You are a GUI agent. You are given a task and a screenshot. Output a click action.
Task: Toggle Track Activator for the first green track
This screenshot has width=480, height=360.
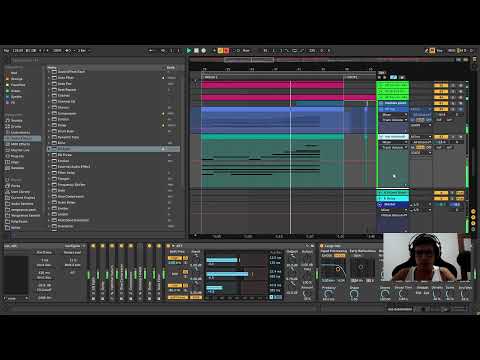click(440, 85)
